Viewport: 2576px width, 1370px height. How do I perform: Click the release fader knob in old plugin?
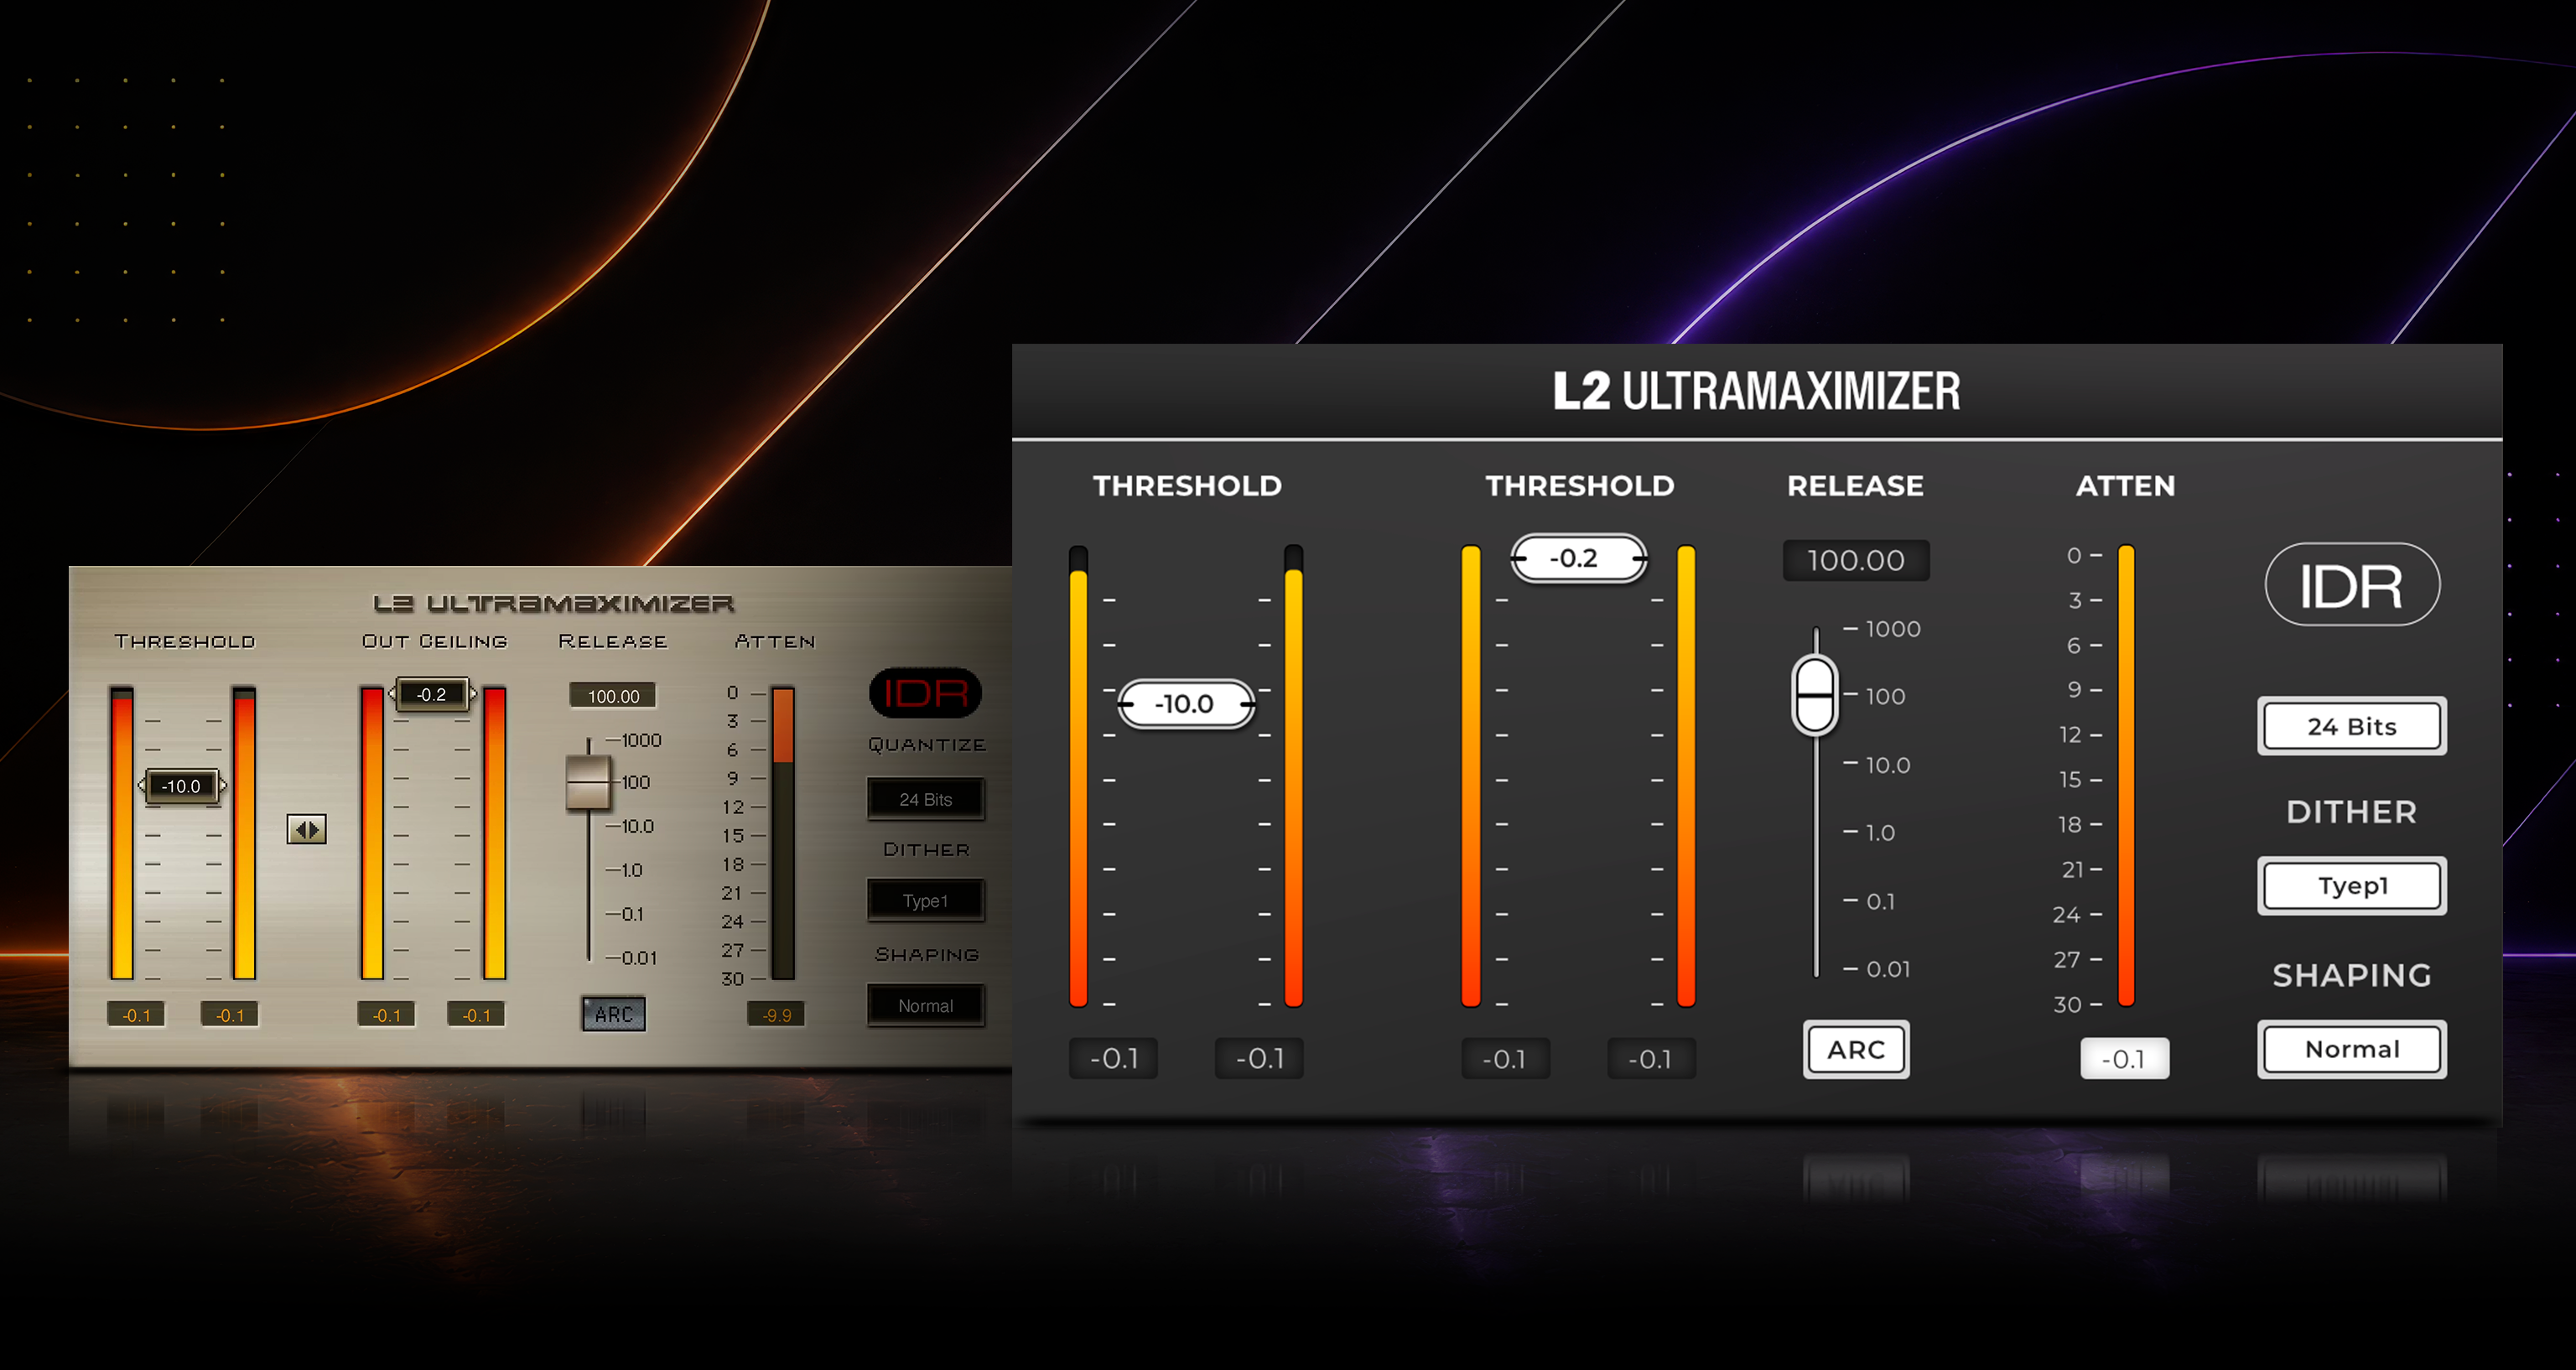pyautogui.click(x=588, y=782)
